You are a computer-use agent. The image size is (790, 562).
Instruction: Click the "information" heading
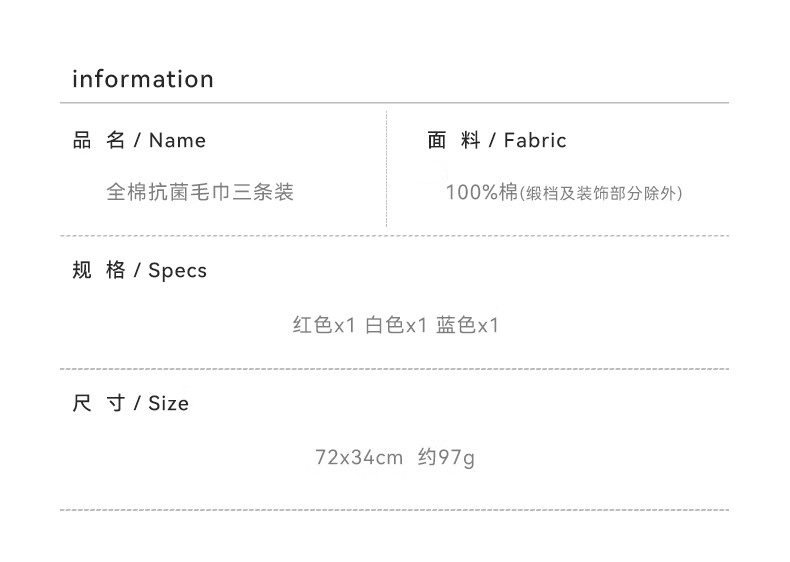(143, 80)
